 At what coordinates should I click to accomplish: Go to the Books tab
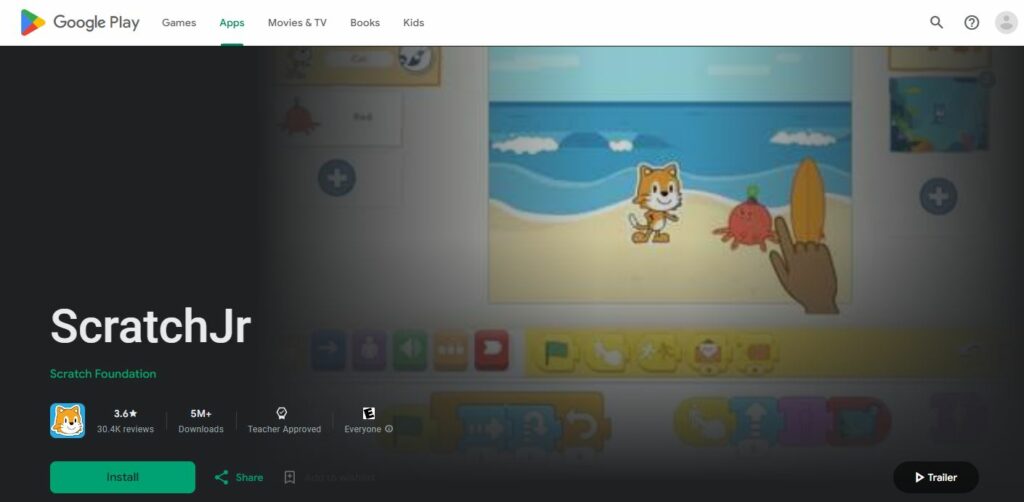click(364, 23)
